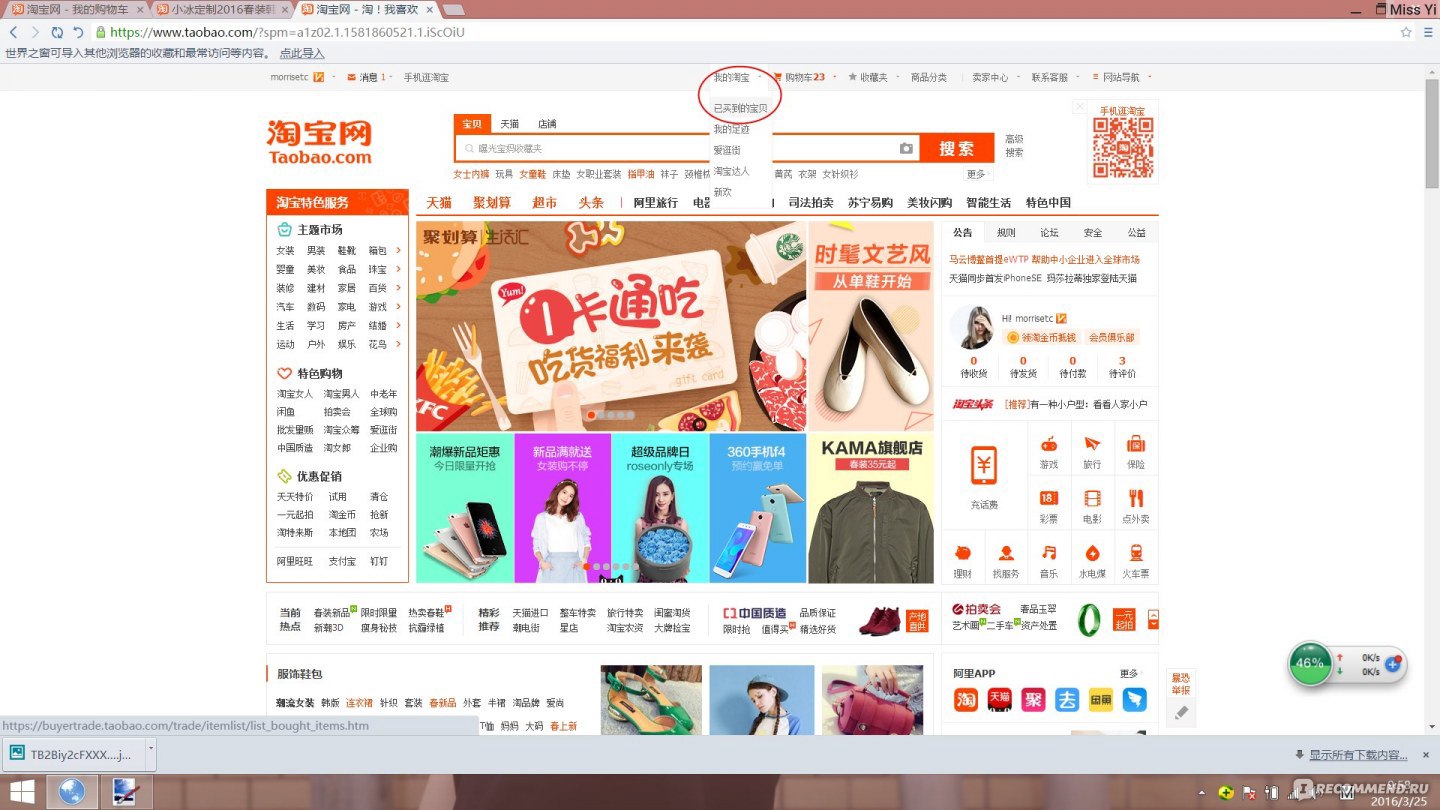Image resolution: width=1440 pixels, height=810 pixels.
Task: Click the red 天猫 app icon under 阿里APP
Action: click(999, 700)
